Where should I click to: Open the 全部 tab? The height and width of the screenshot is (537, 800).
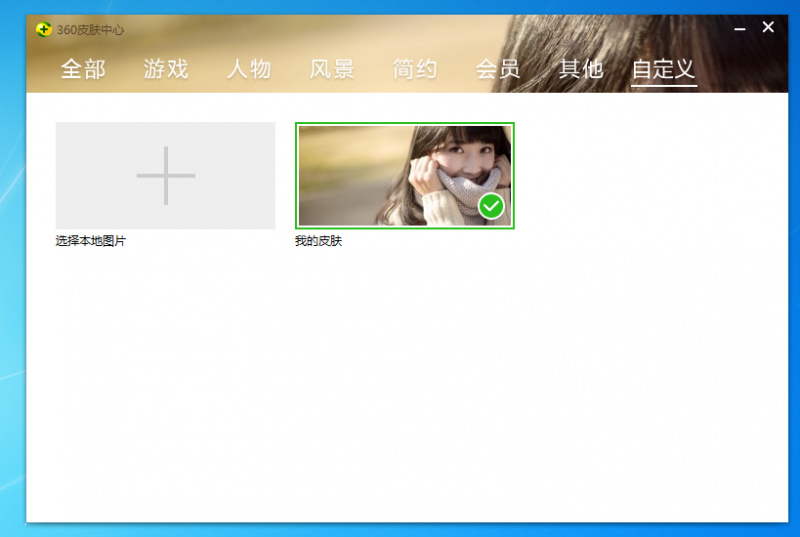[83, 69]
